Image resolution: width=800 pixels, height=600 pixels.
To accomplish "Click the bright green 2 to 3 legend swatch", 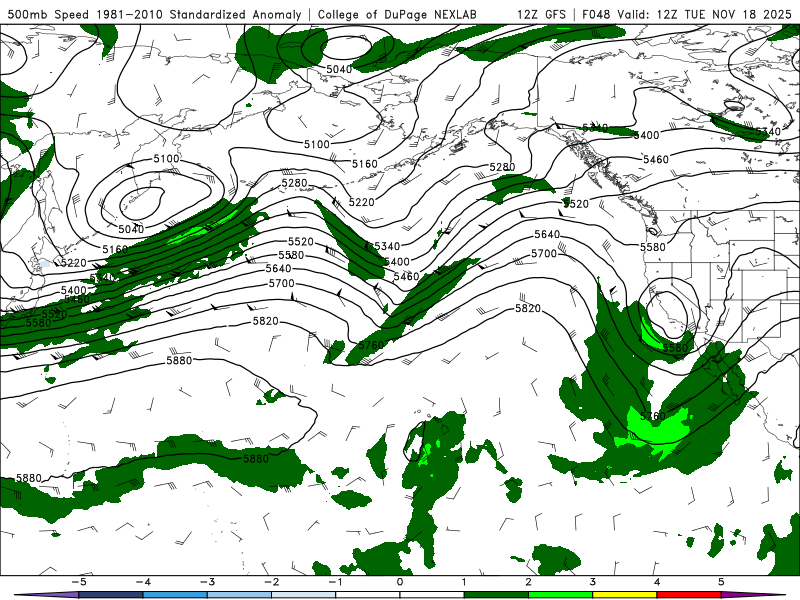I will coord(561,595).
